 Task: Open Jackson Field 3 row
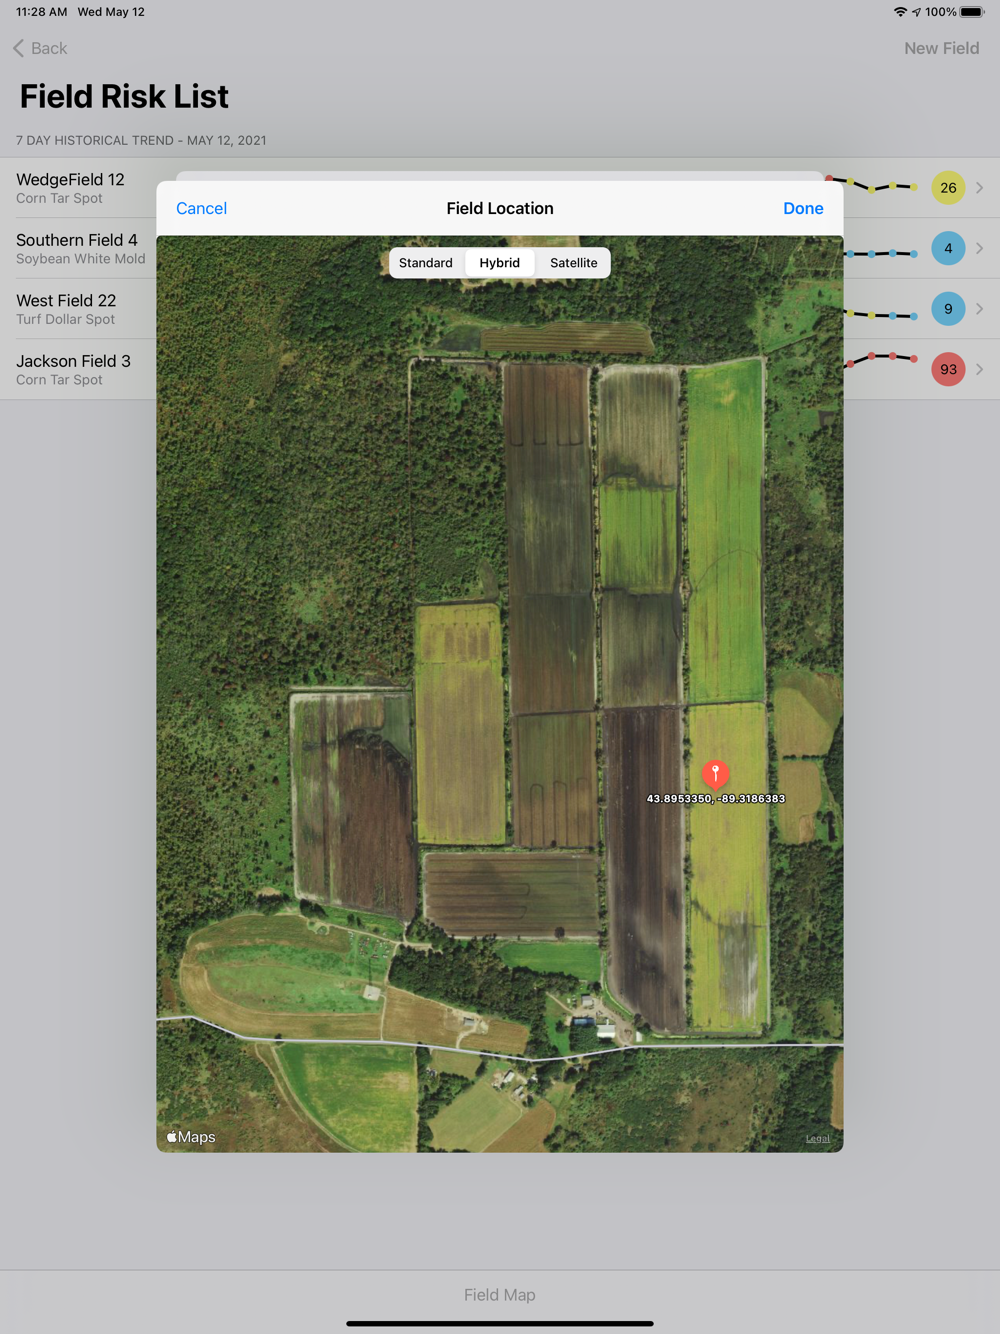coord(500,369)
